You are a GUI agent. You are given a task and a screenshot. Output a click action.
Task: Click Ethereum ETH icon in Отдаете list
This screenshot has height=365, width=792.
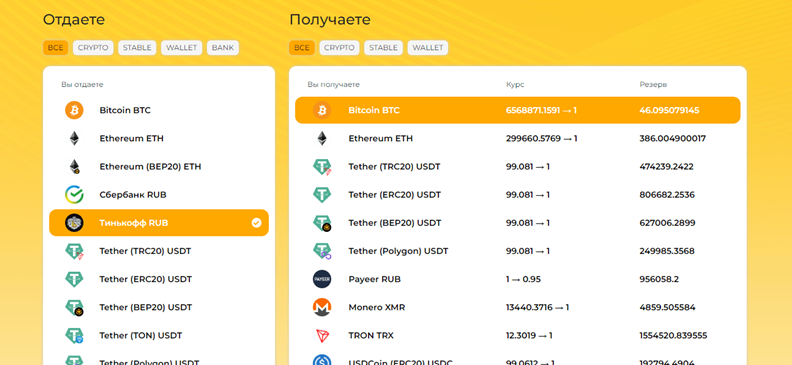point(74,138)
